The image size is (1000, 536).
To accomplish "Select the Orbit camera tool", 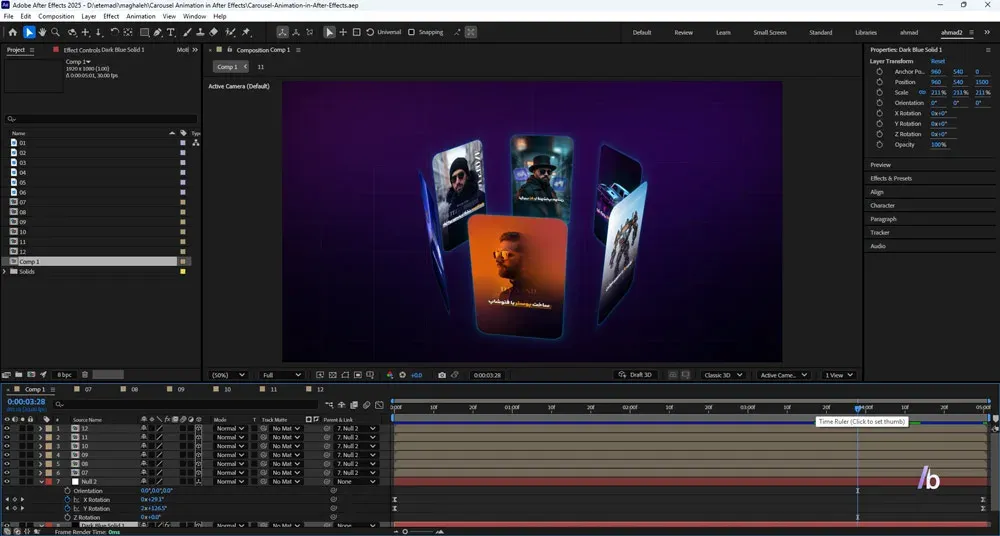I will pos(72,32).
